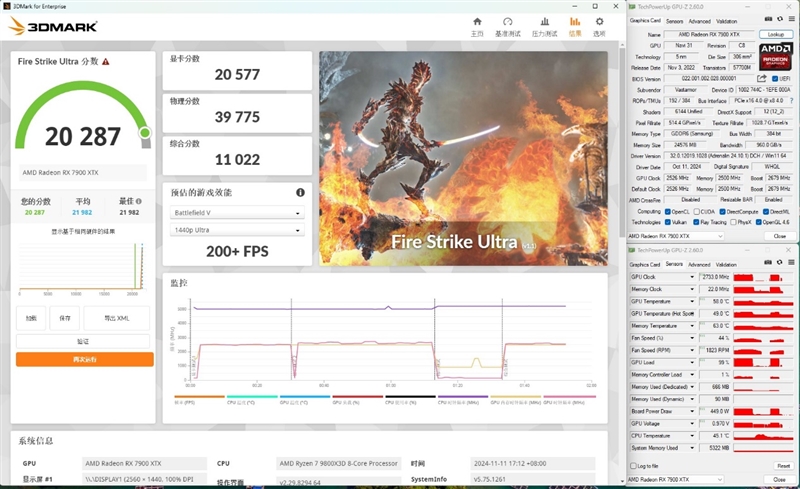The width and height of the screenshot is (800, 489).
Task: Open the options gear icon in 3DMark
Action: [599, 22]
